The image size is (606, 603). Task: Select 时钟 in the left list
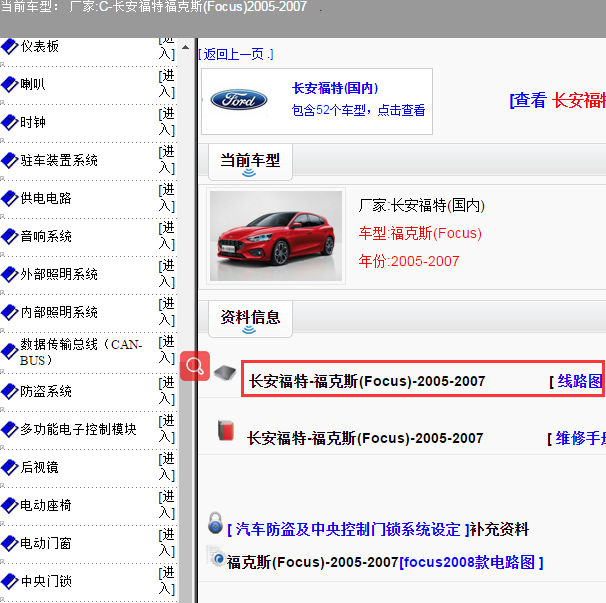click(x=33, y=122)
